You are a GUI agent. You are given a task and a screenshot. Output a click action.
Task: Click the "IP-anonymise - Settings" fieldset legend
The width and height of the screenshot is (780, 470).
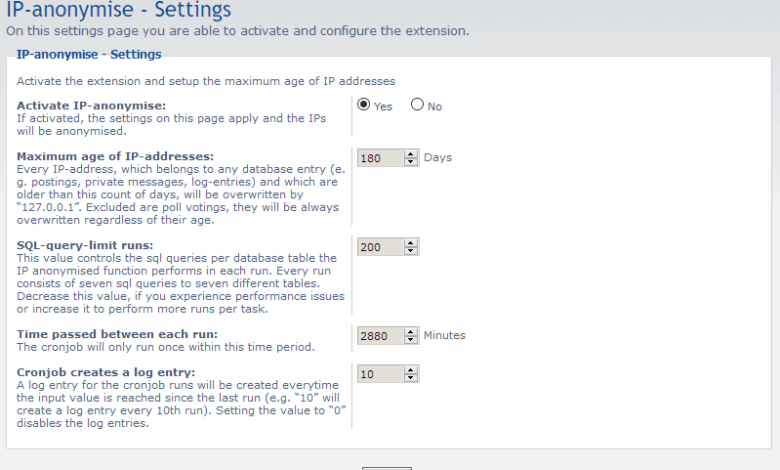pos(89,55)
